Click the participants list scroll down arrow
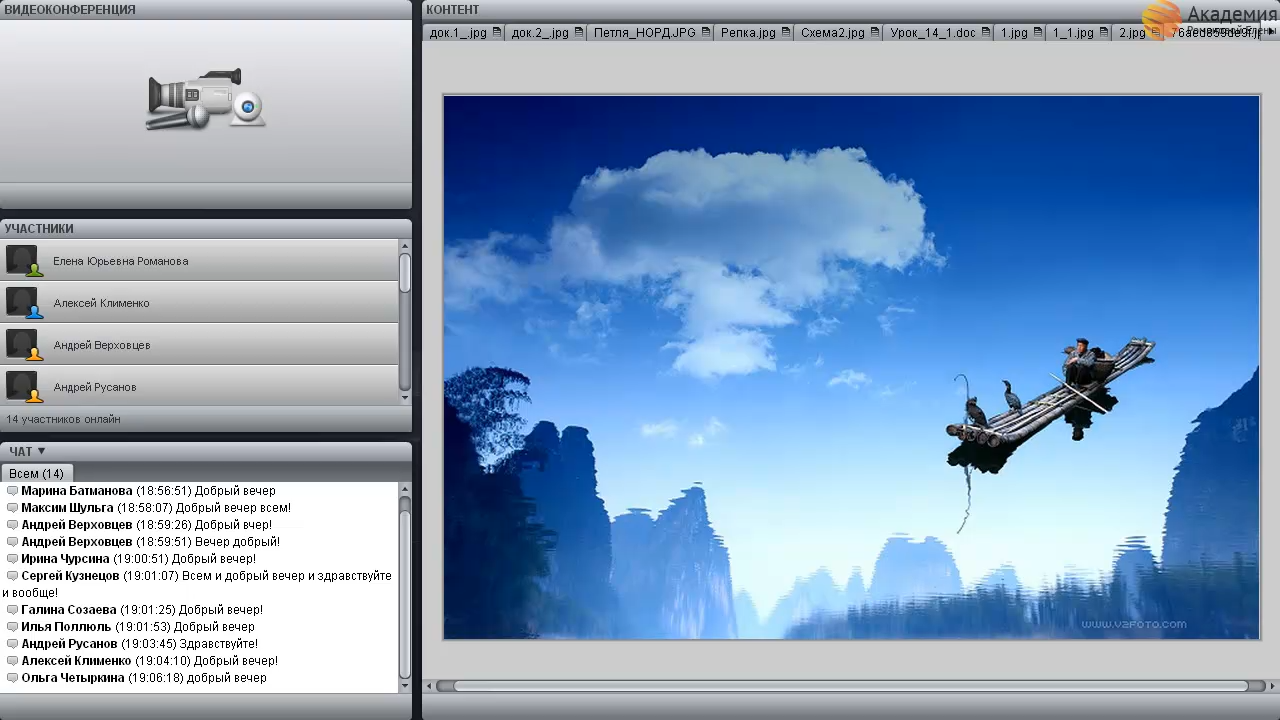1280x720 pixels. [x=405, y=398]
